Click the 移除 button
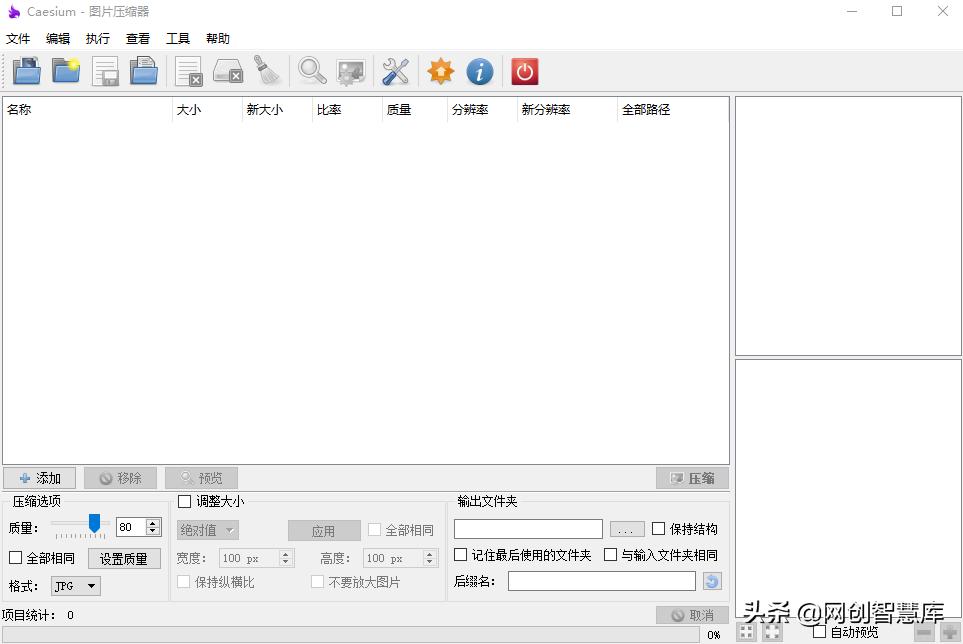 (120, 478)
